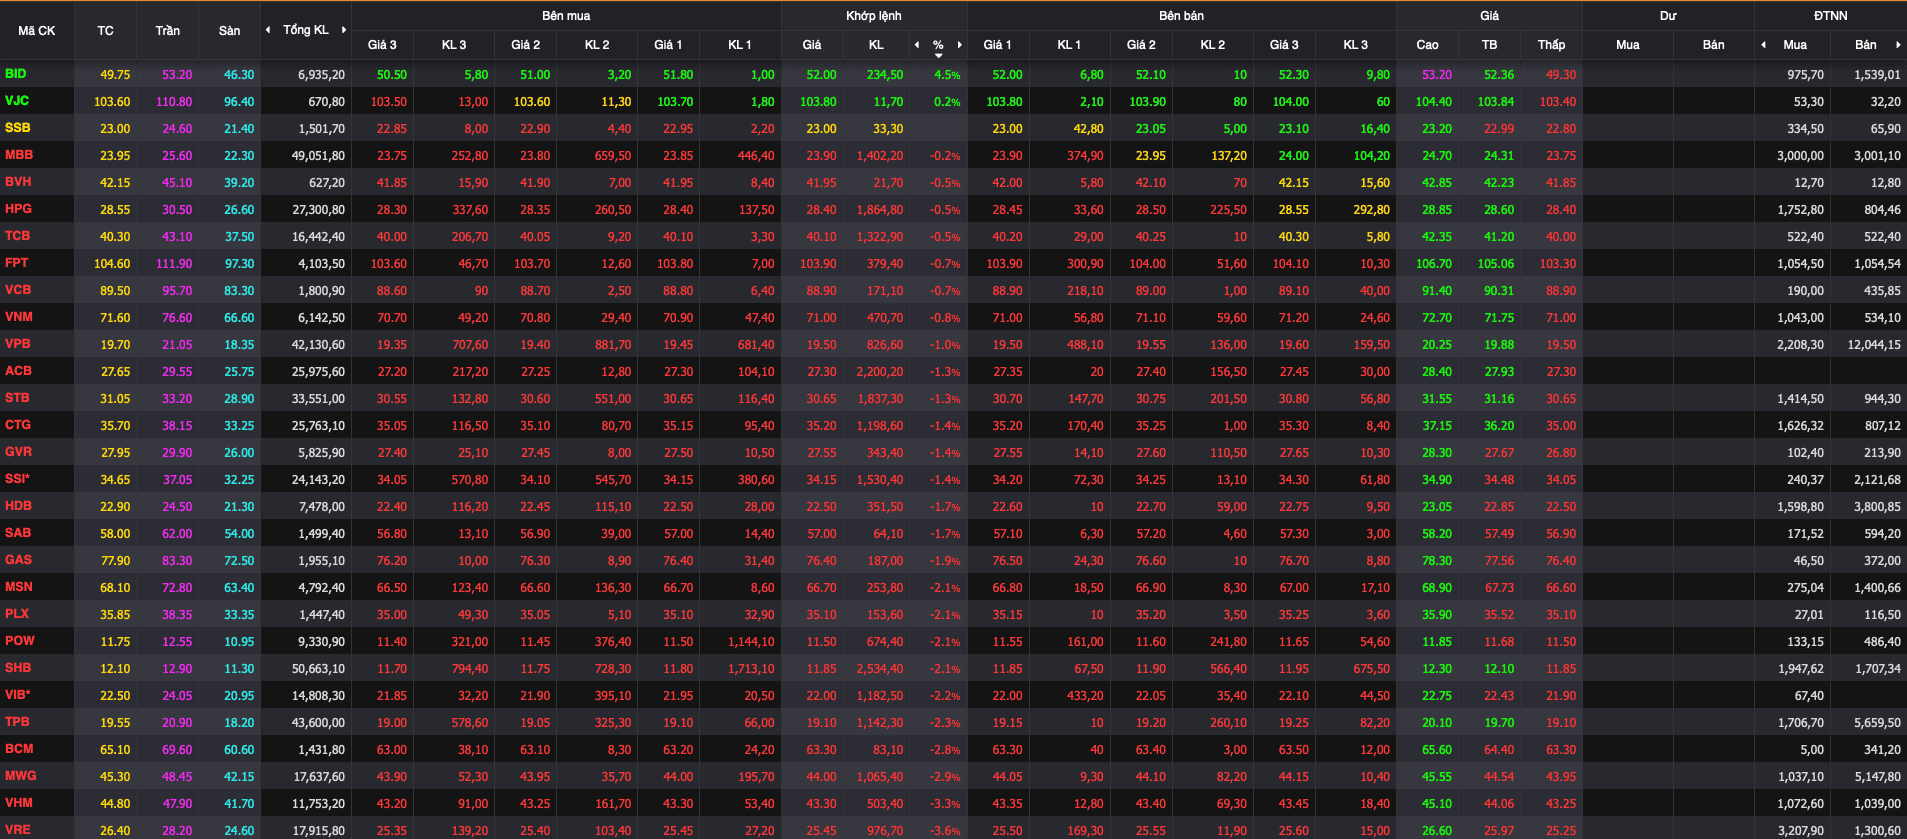This screenshot has width=1907, height=839.
Task: Click ACB matched volume 2,200,20
Action: coord(880,372)
